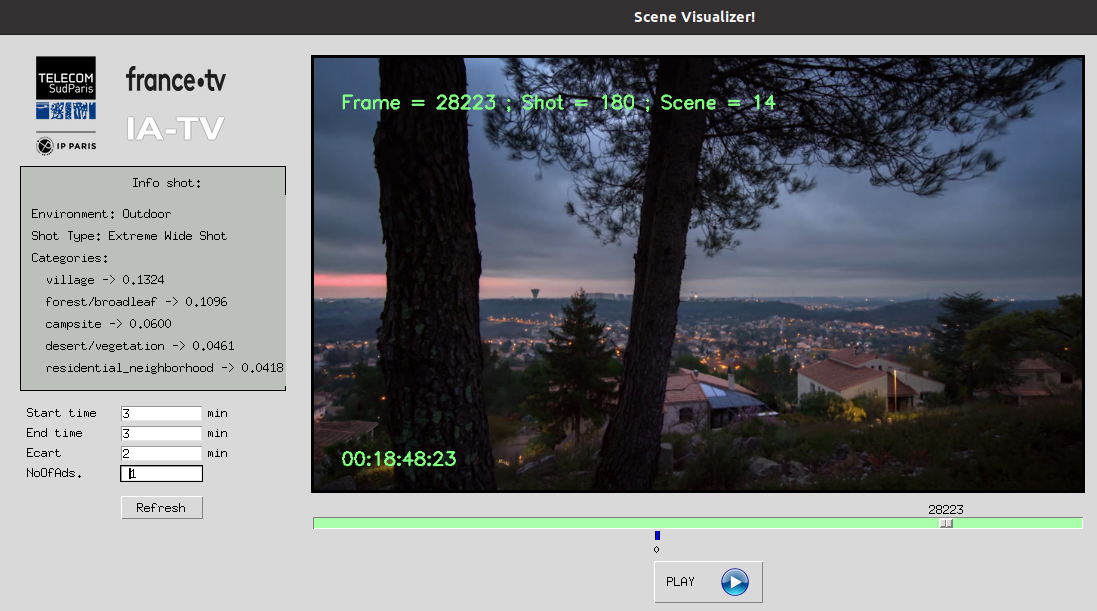Click the blue ad marker below the timeline
The width and height of the screenshot is (1097, 611).
click(657, 536)
